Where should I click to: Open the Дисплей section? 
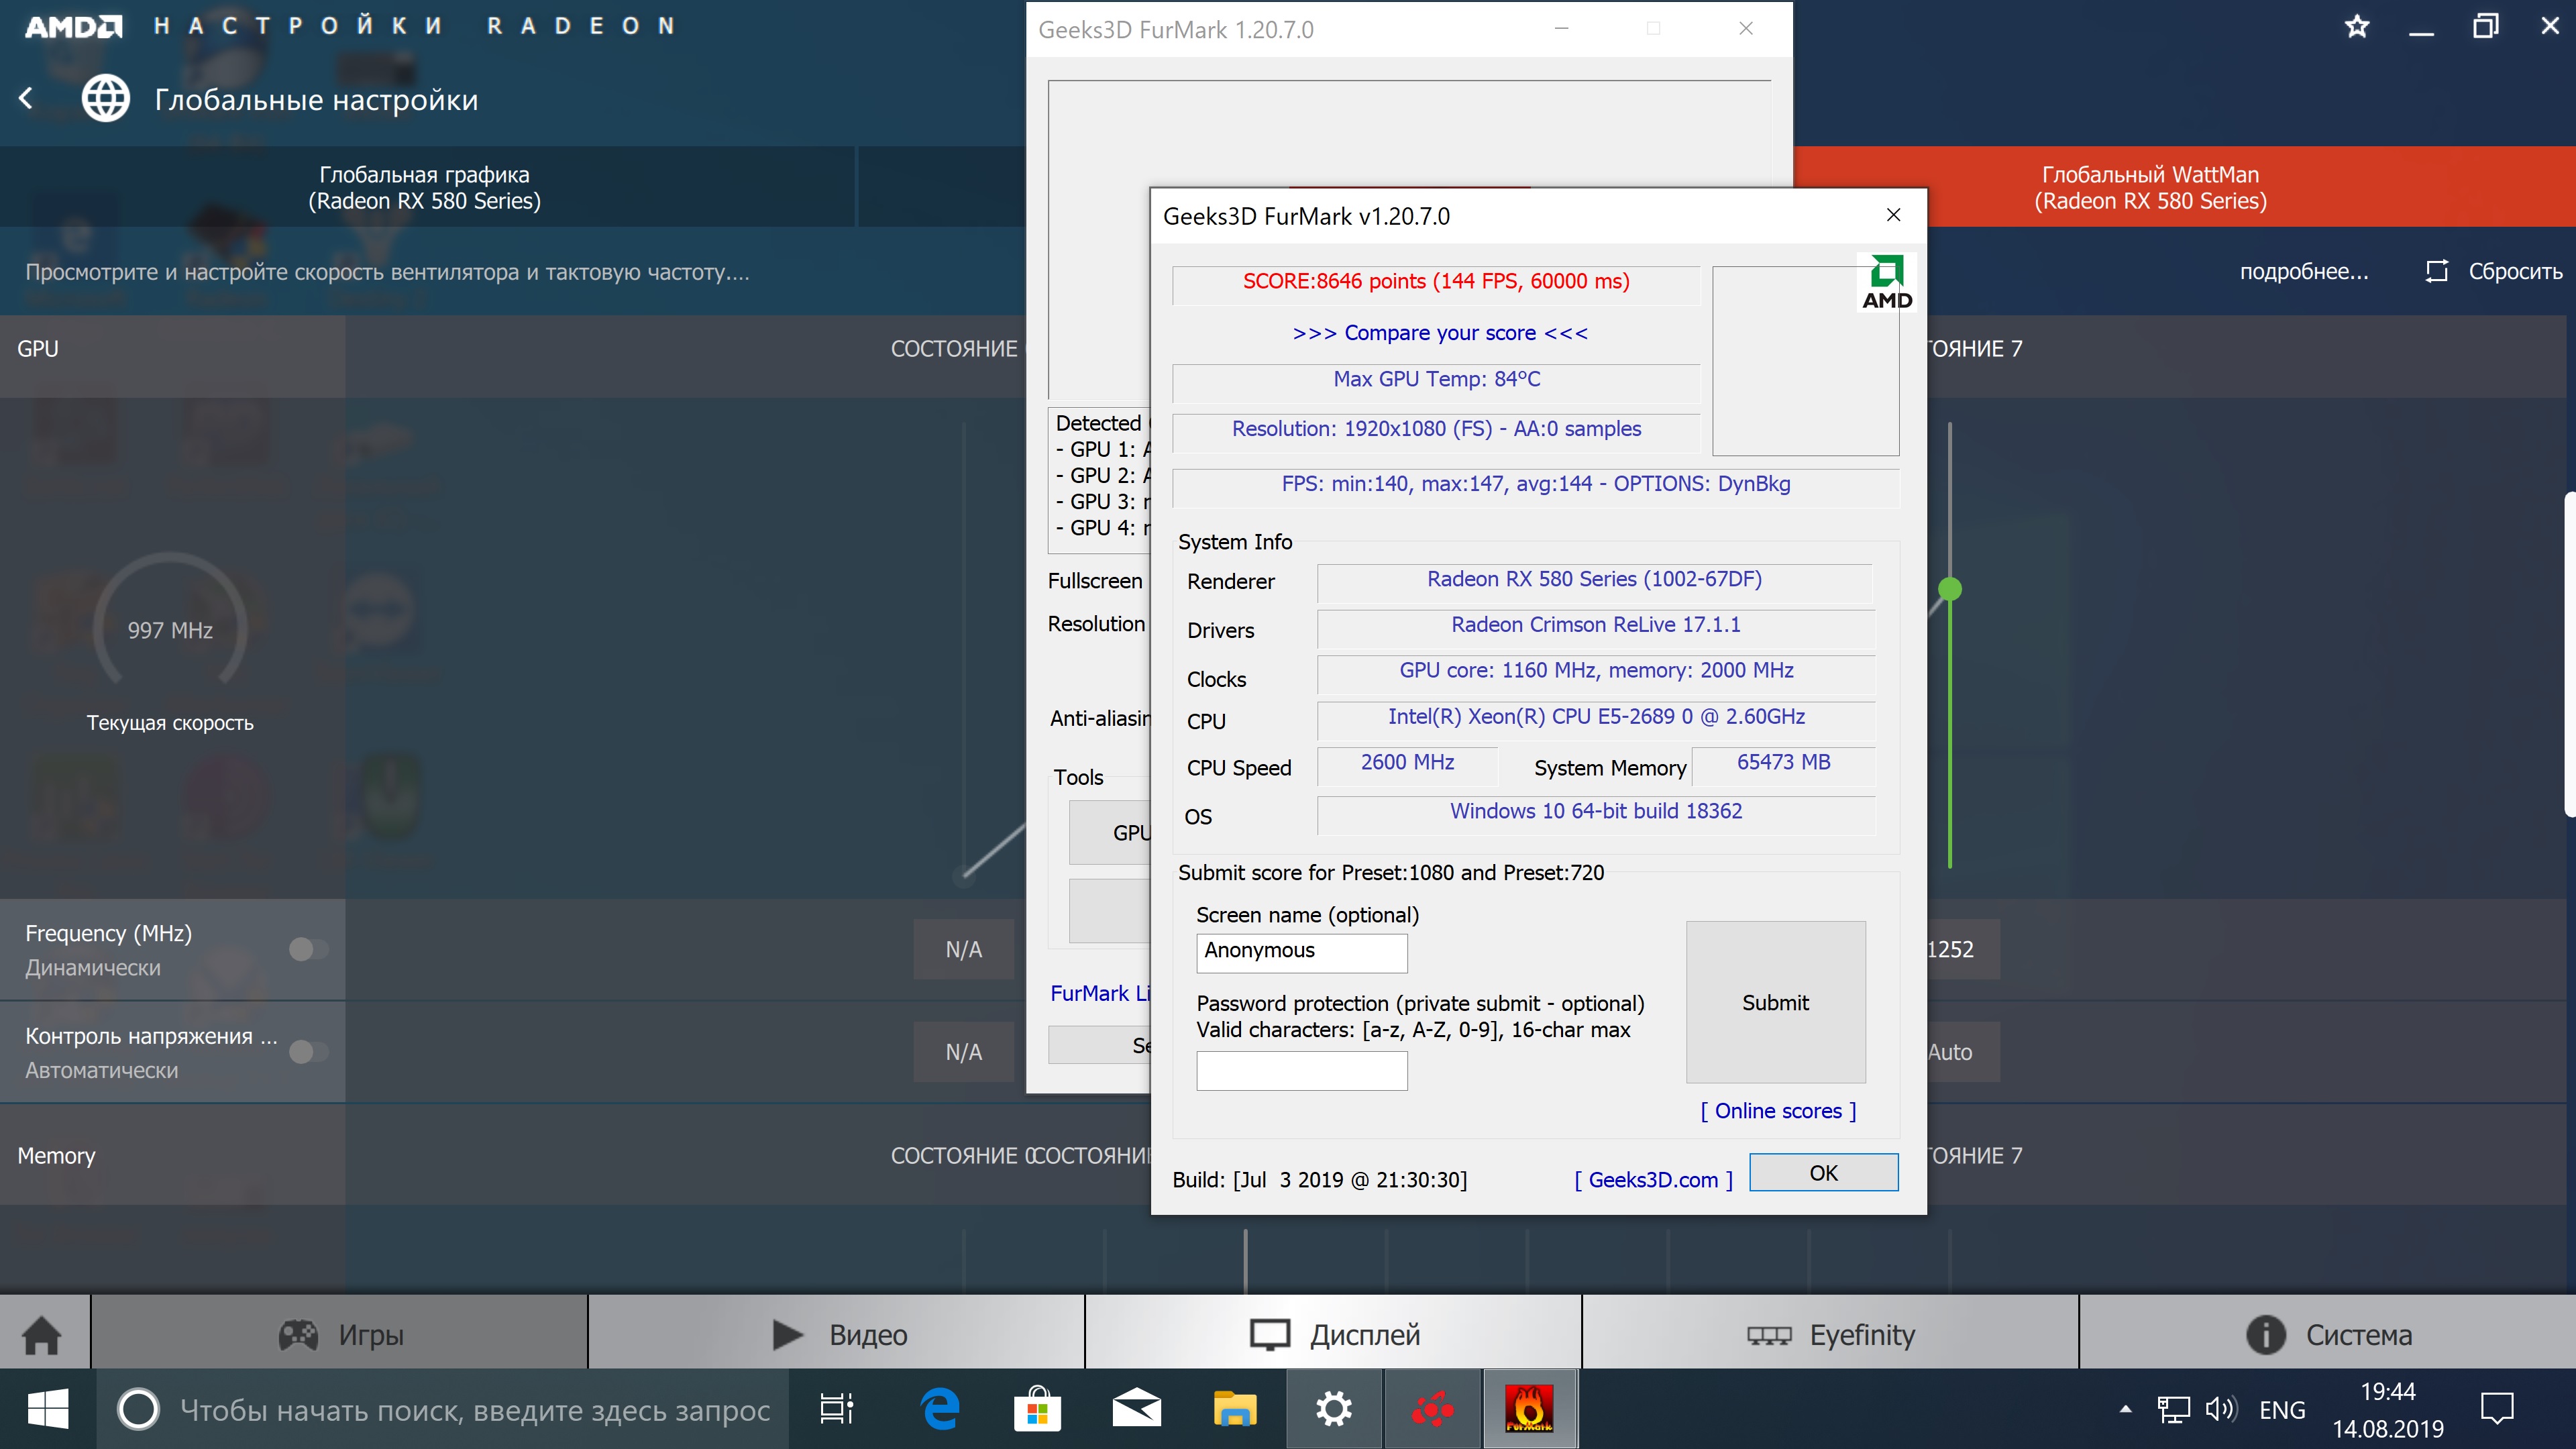tap(1334, 1334)
